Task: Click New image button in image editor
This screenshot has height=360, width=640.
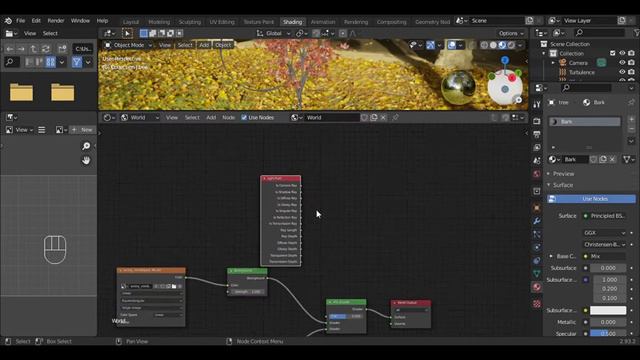Action: [x=82, y=130]
